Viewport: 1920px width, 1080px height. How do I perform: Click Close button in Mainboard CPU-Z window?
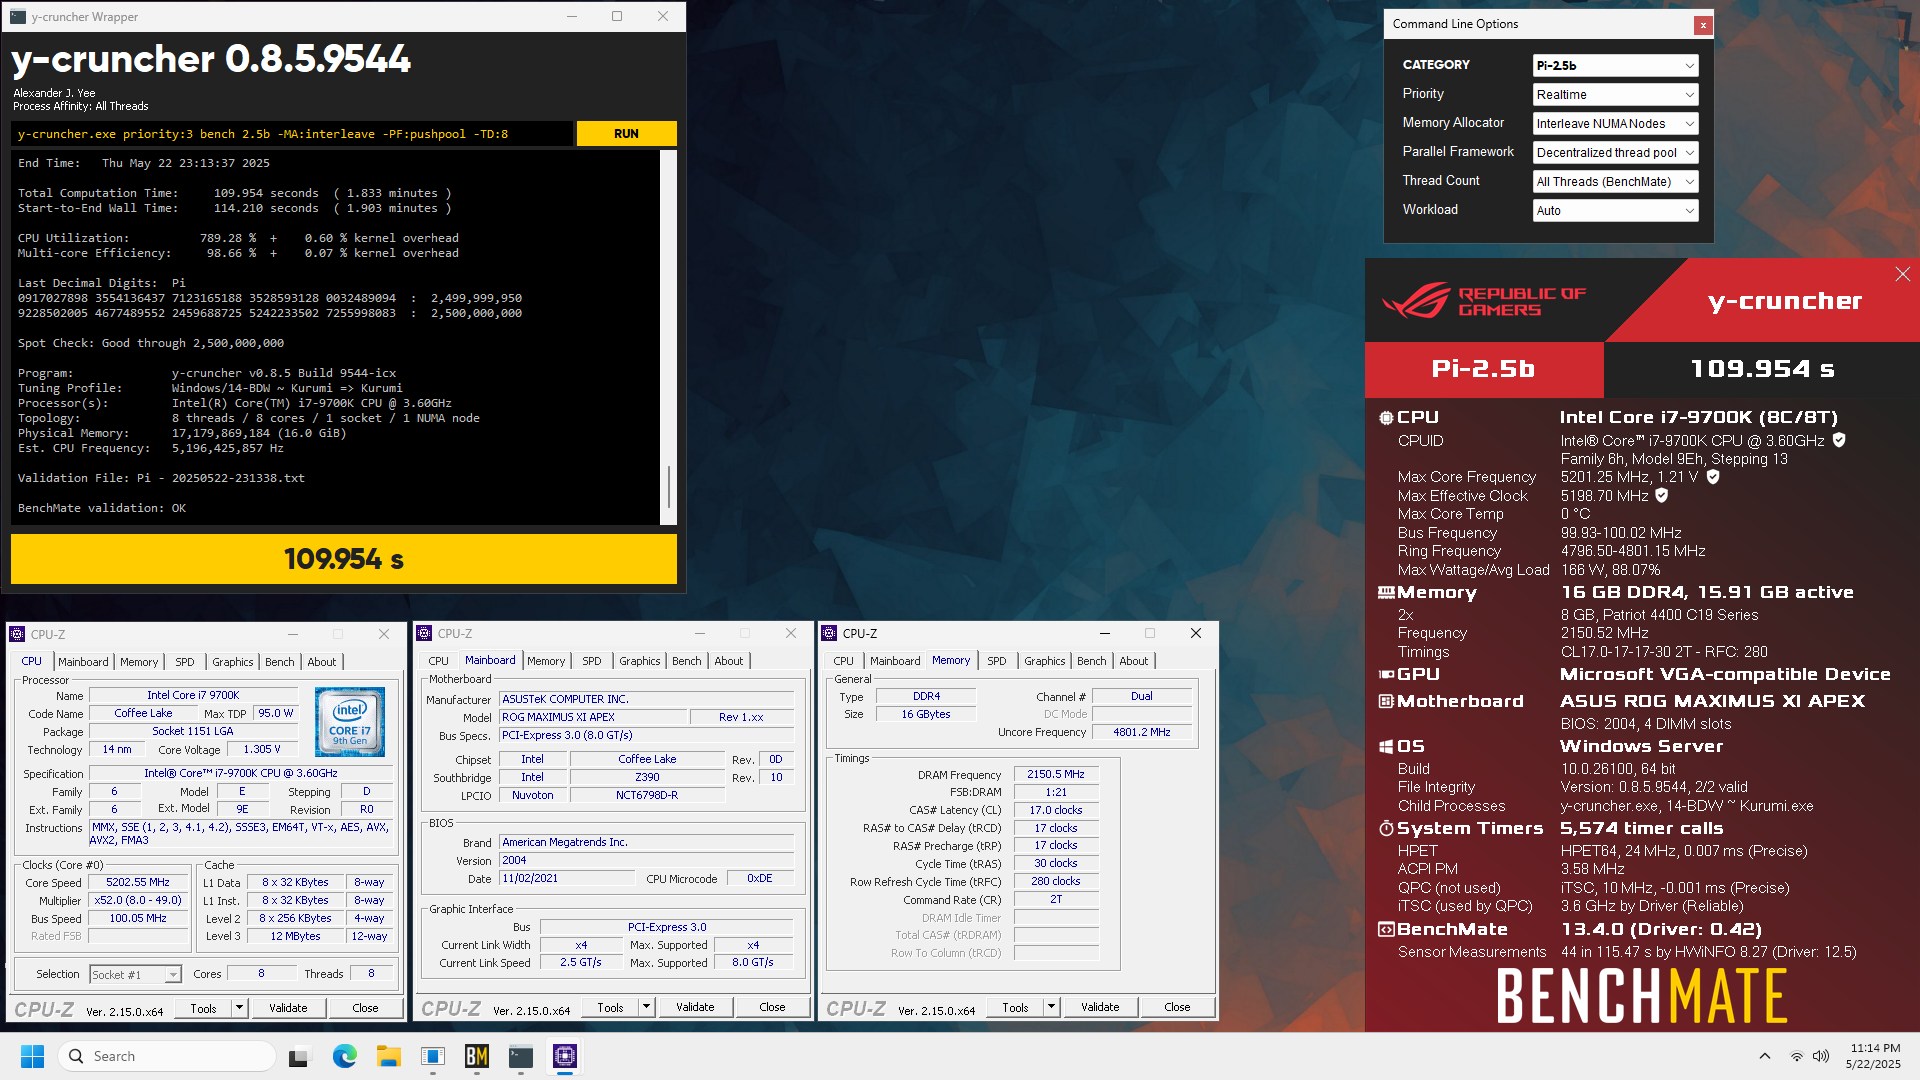(772, 1007)
